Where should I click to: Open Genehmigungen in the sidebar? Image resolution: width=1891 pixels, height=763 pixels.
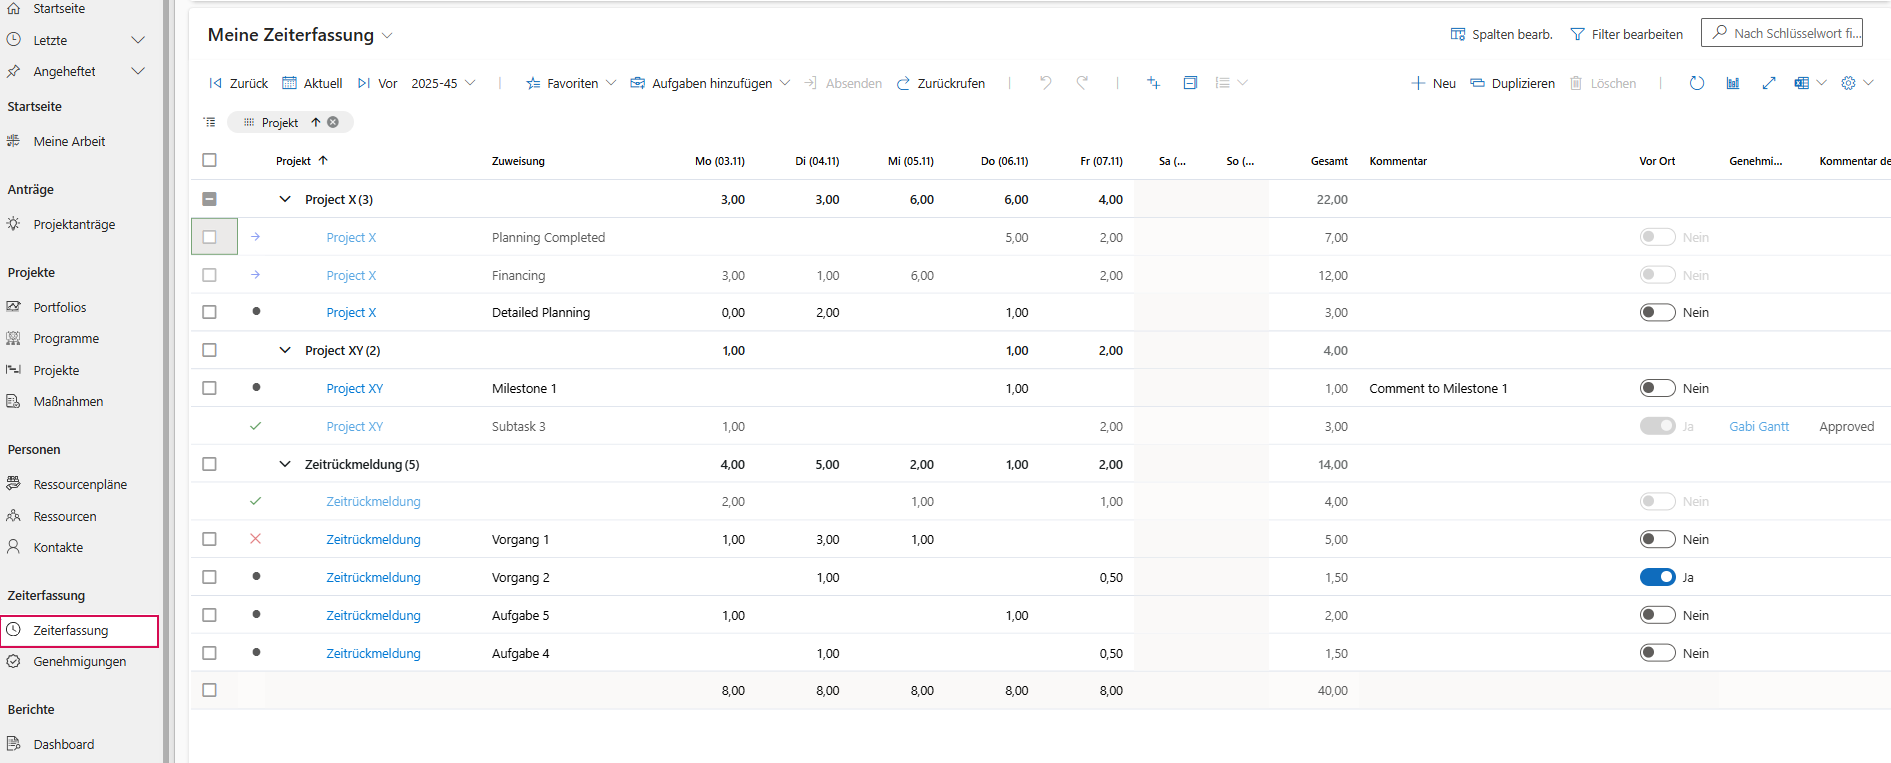[79, 661]
